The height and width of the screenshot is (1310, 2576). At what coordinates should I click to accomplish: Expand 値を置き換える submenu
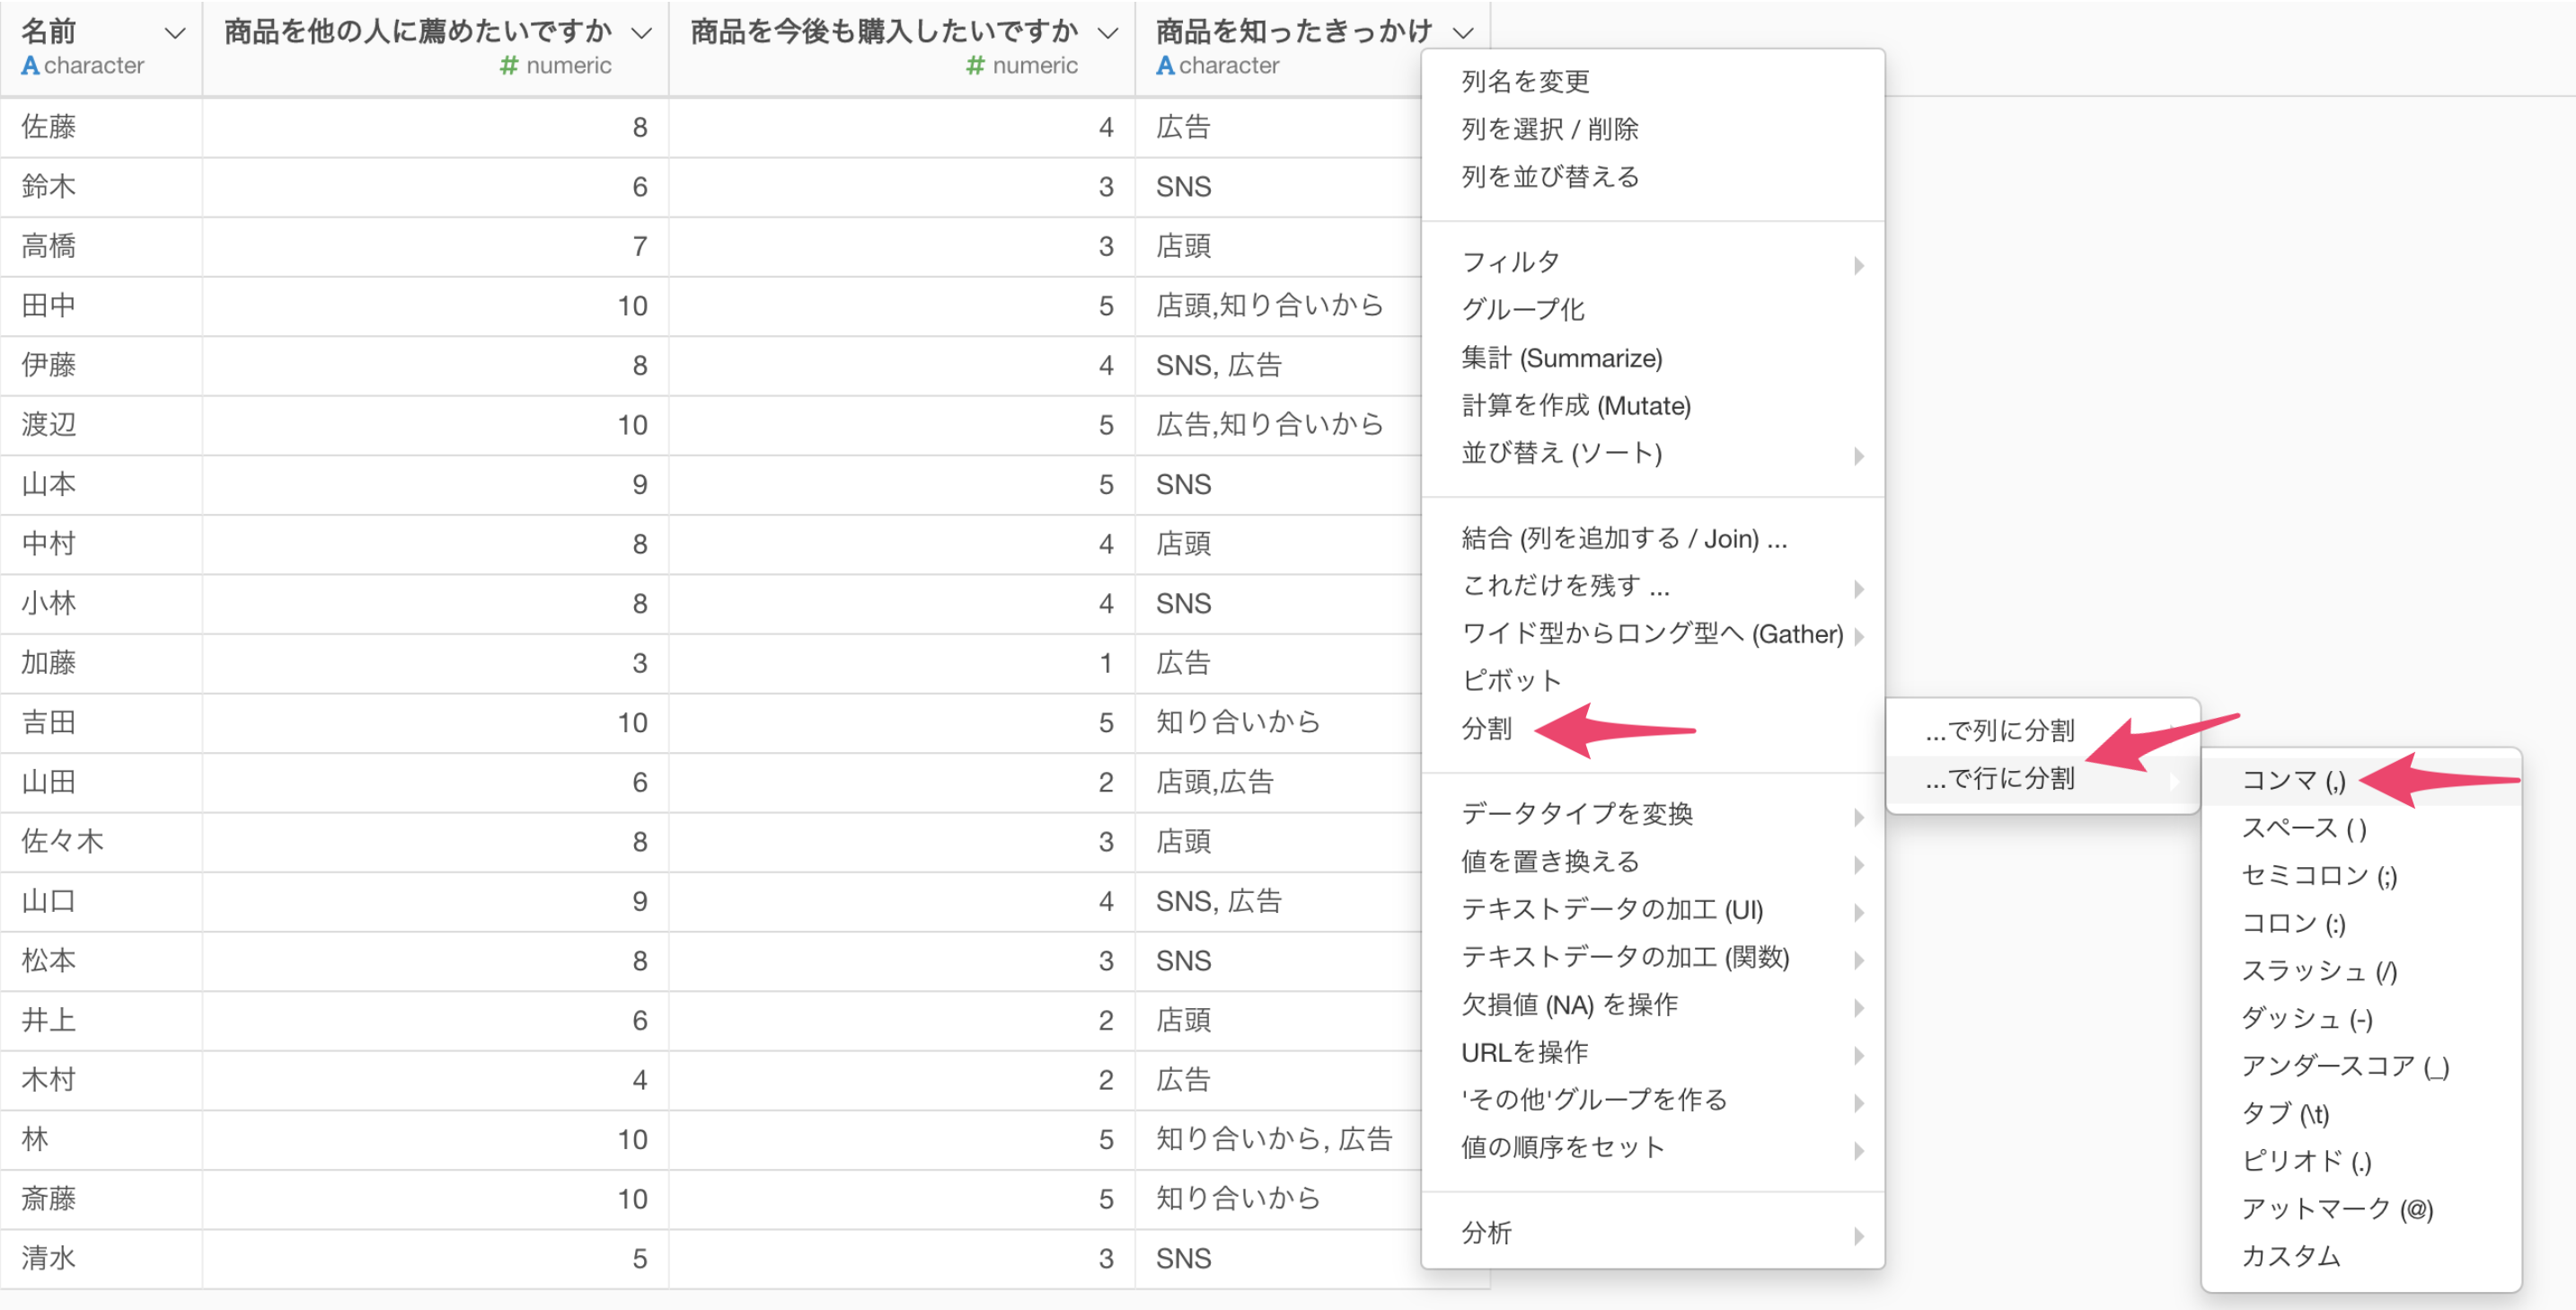pyautogui.click(x=1653, y=862)
